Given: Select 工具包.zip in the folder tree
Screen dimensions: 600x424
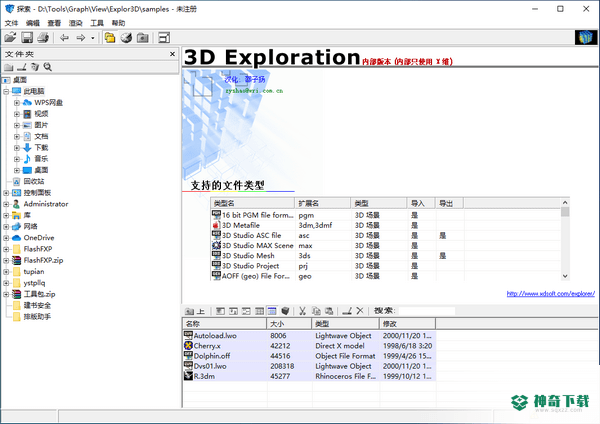Looking at the screenshot, I should pyautogui.click(x=39, y=294).
